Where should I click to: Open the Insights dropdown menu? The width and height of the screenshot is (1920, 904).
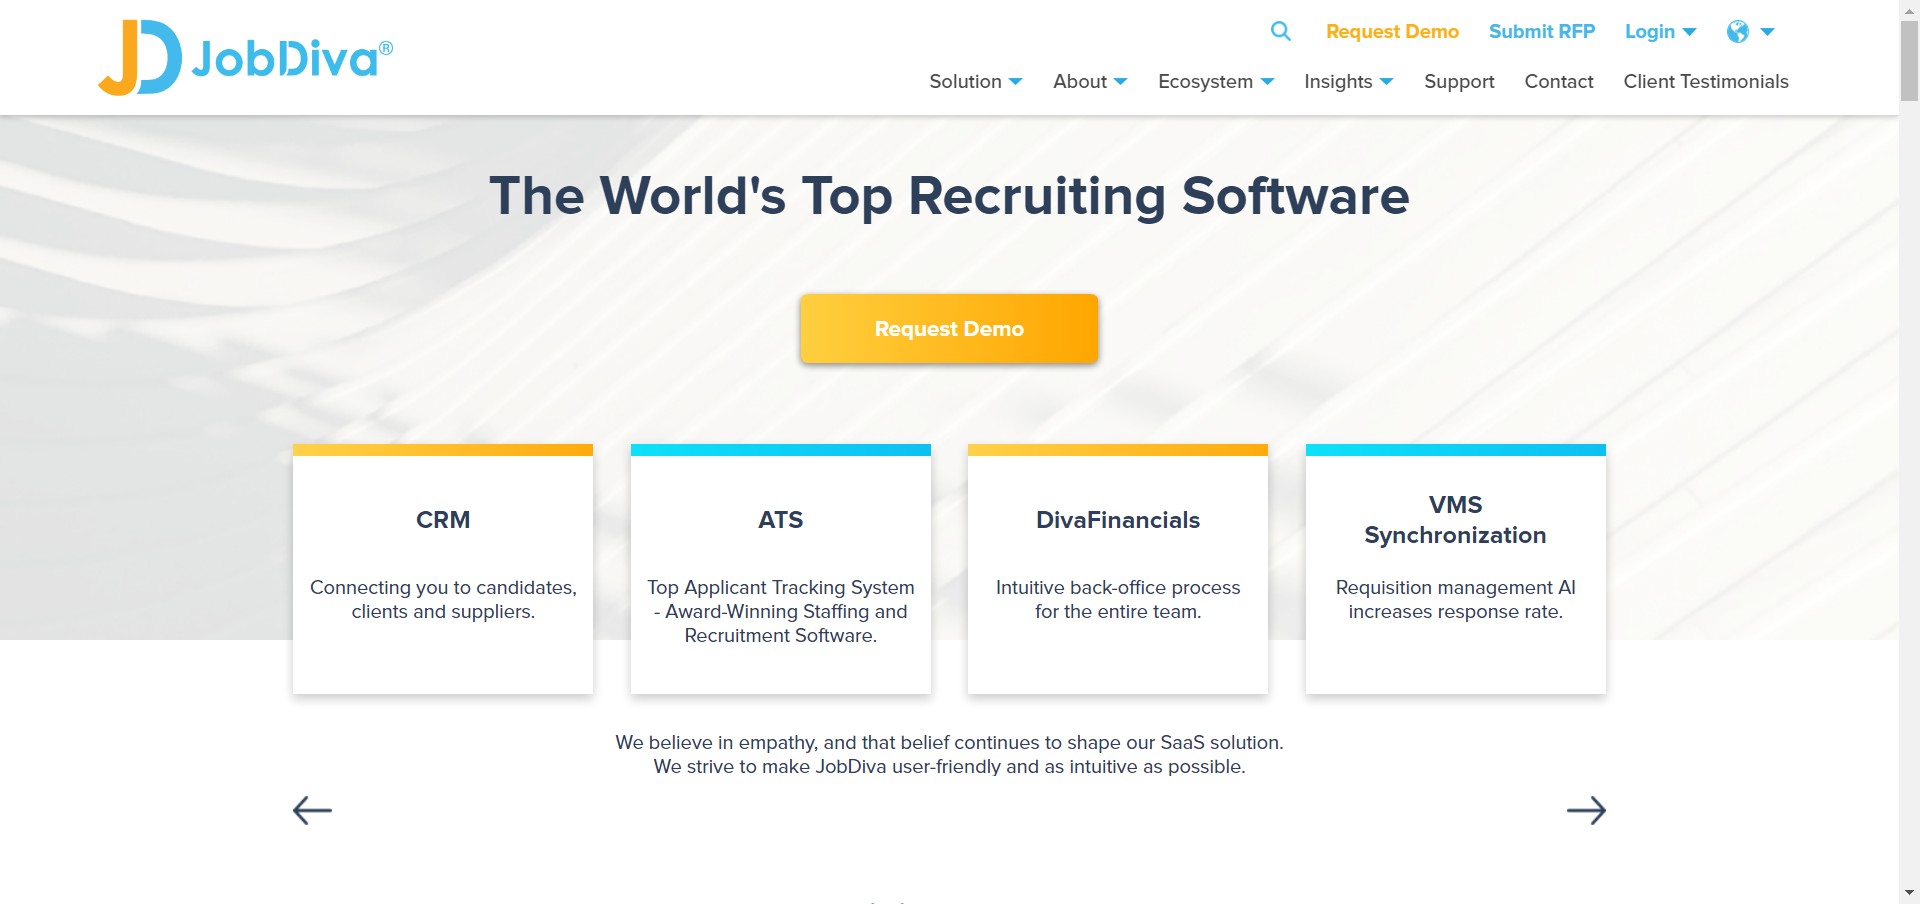pos(1348,82)
